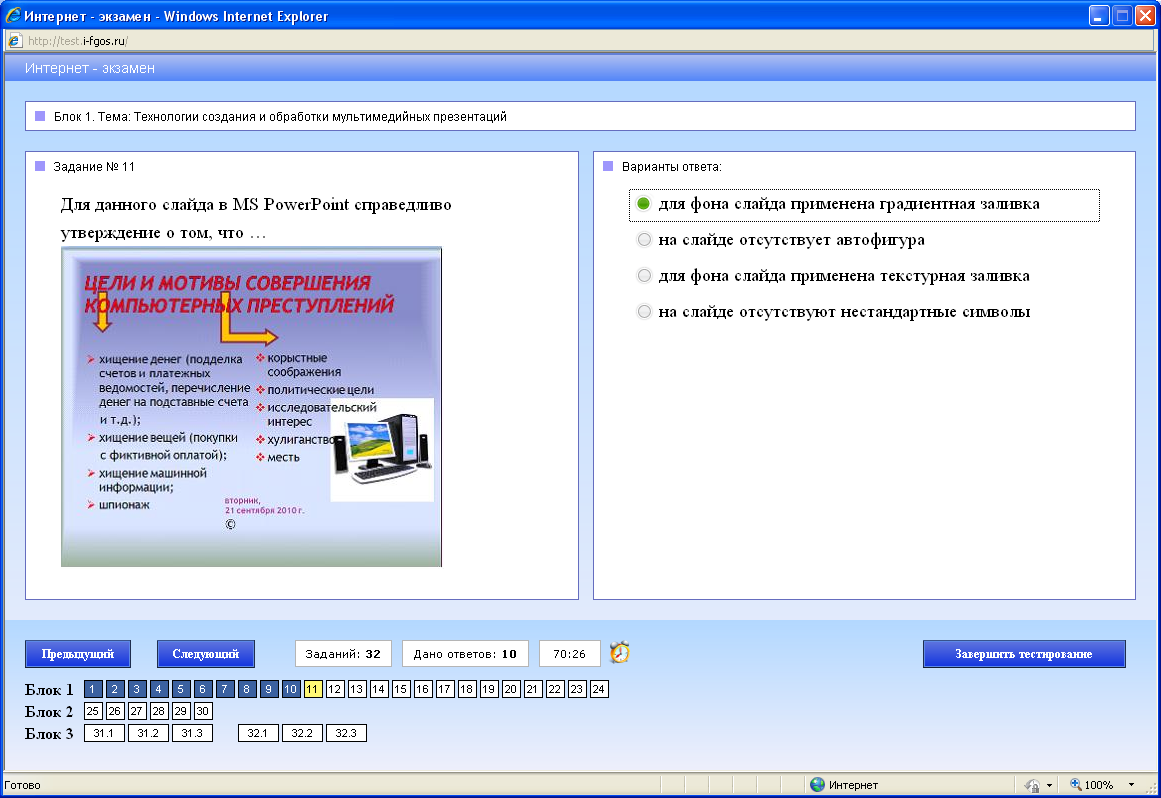
Task: Click the Internet Explorer icon in title bar
Action: 13,16
